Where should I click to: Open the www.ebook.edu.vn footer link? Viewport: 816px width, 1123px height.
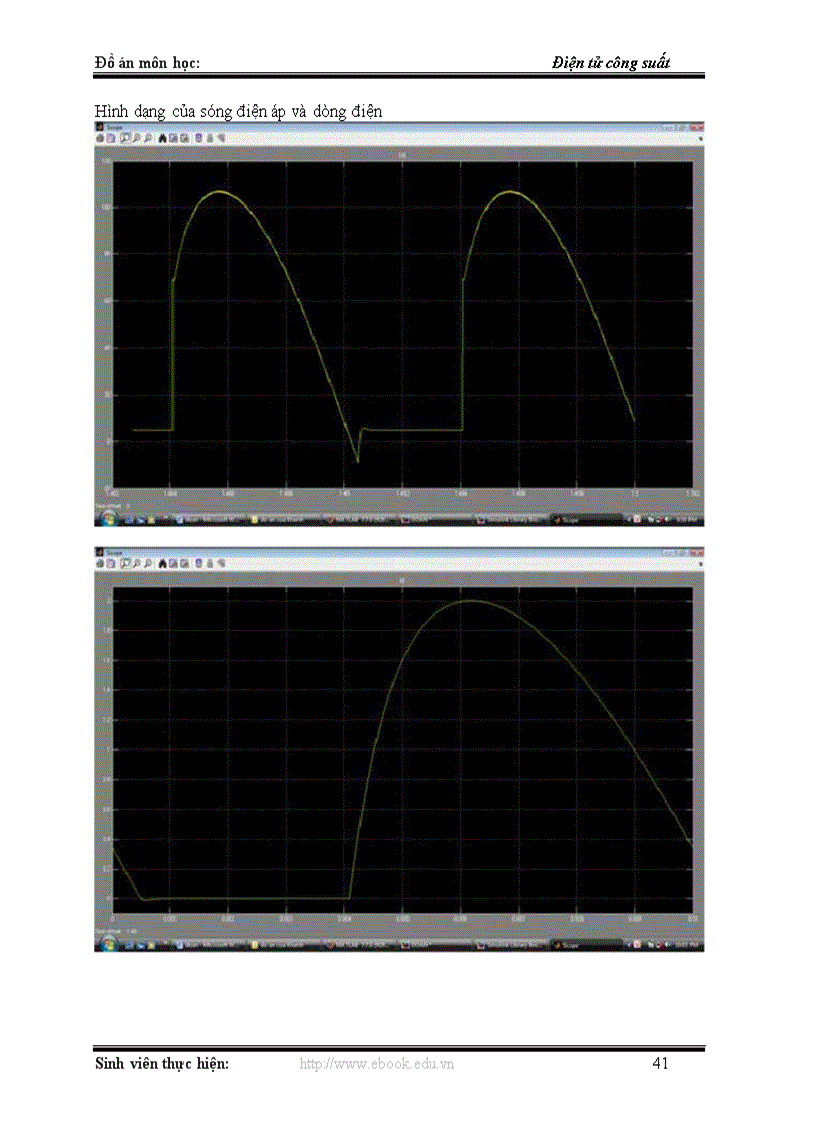point(377,1064)
